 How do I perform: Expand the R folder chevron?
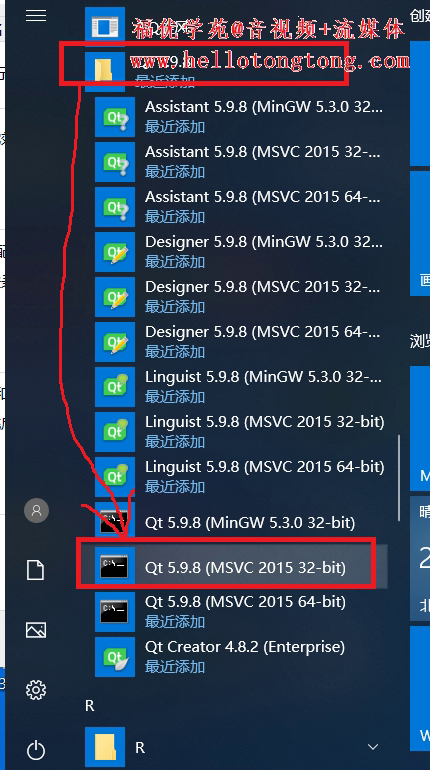pos(373,747)
